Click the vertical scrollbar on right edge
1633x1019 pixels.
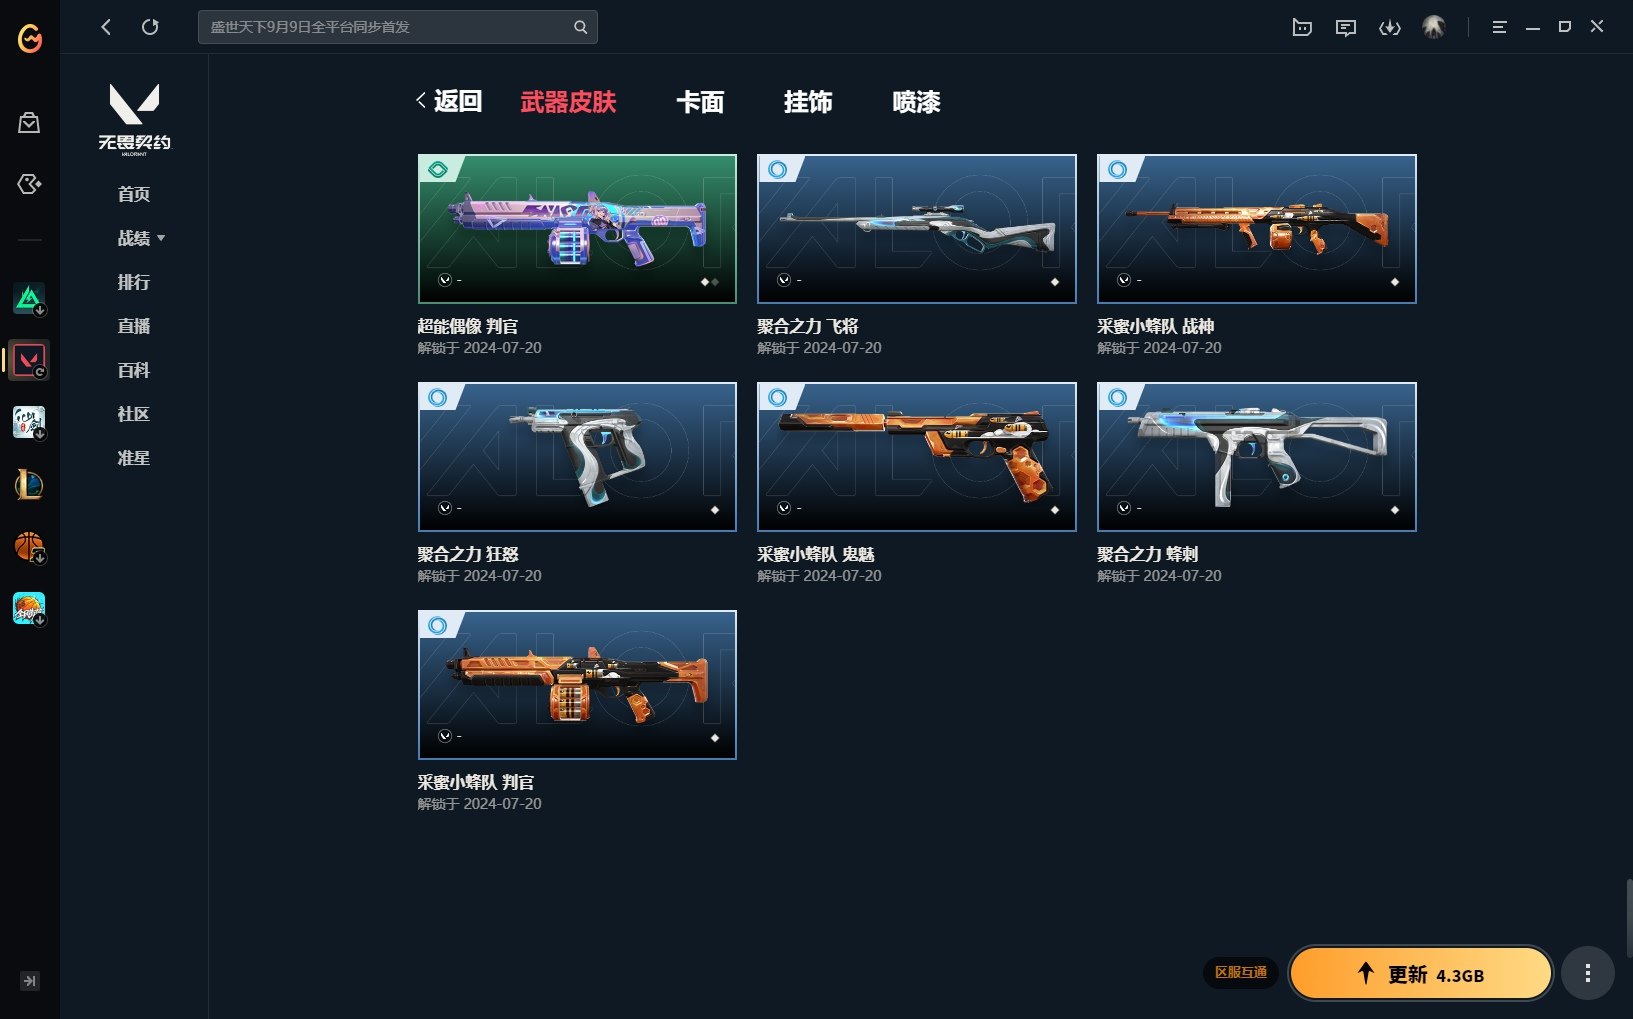(1628, 918)
